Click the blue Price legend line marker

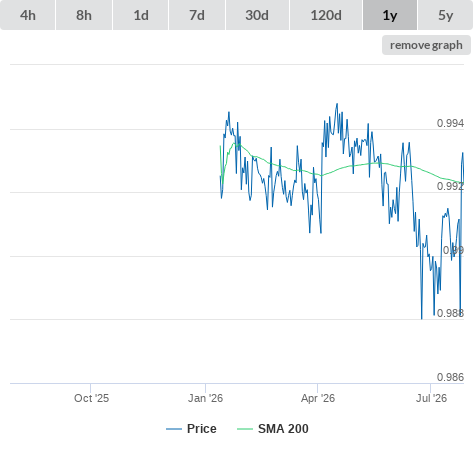[174, 429]
